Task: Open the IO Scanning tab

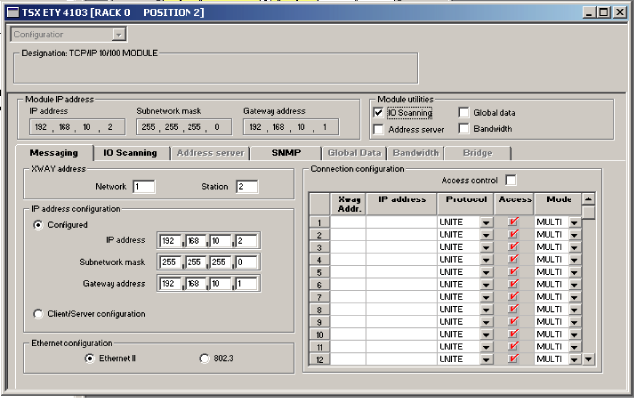Action: point(130,153)
